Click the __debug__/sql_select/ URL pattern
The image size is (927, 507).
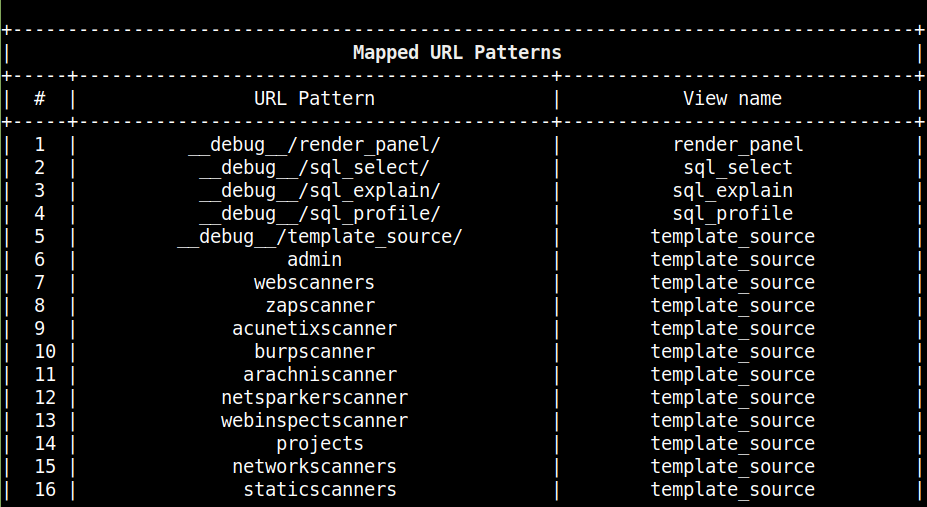pyautogui.click(x=315, y=168)
